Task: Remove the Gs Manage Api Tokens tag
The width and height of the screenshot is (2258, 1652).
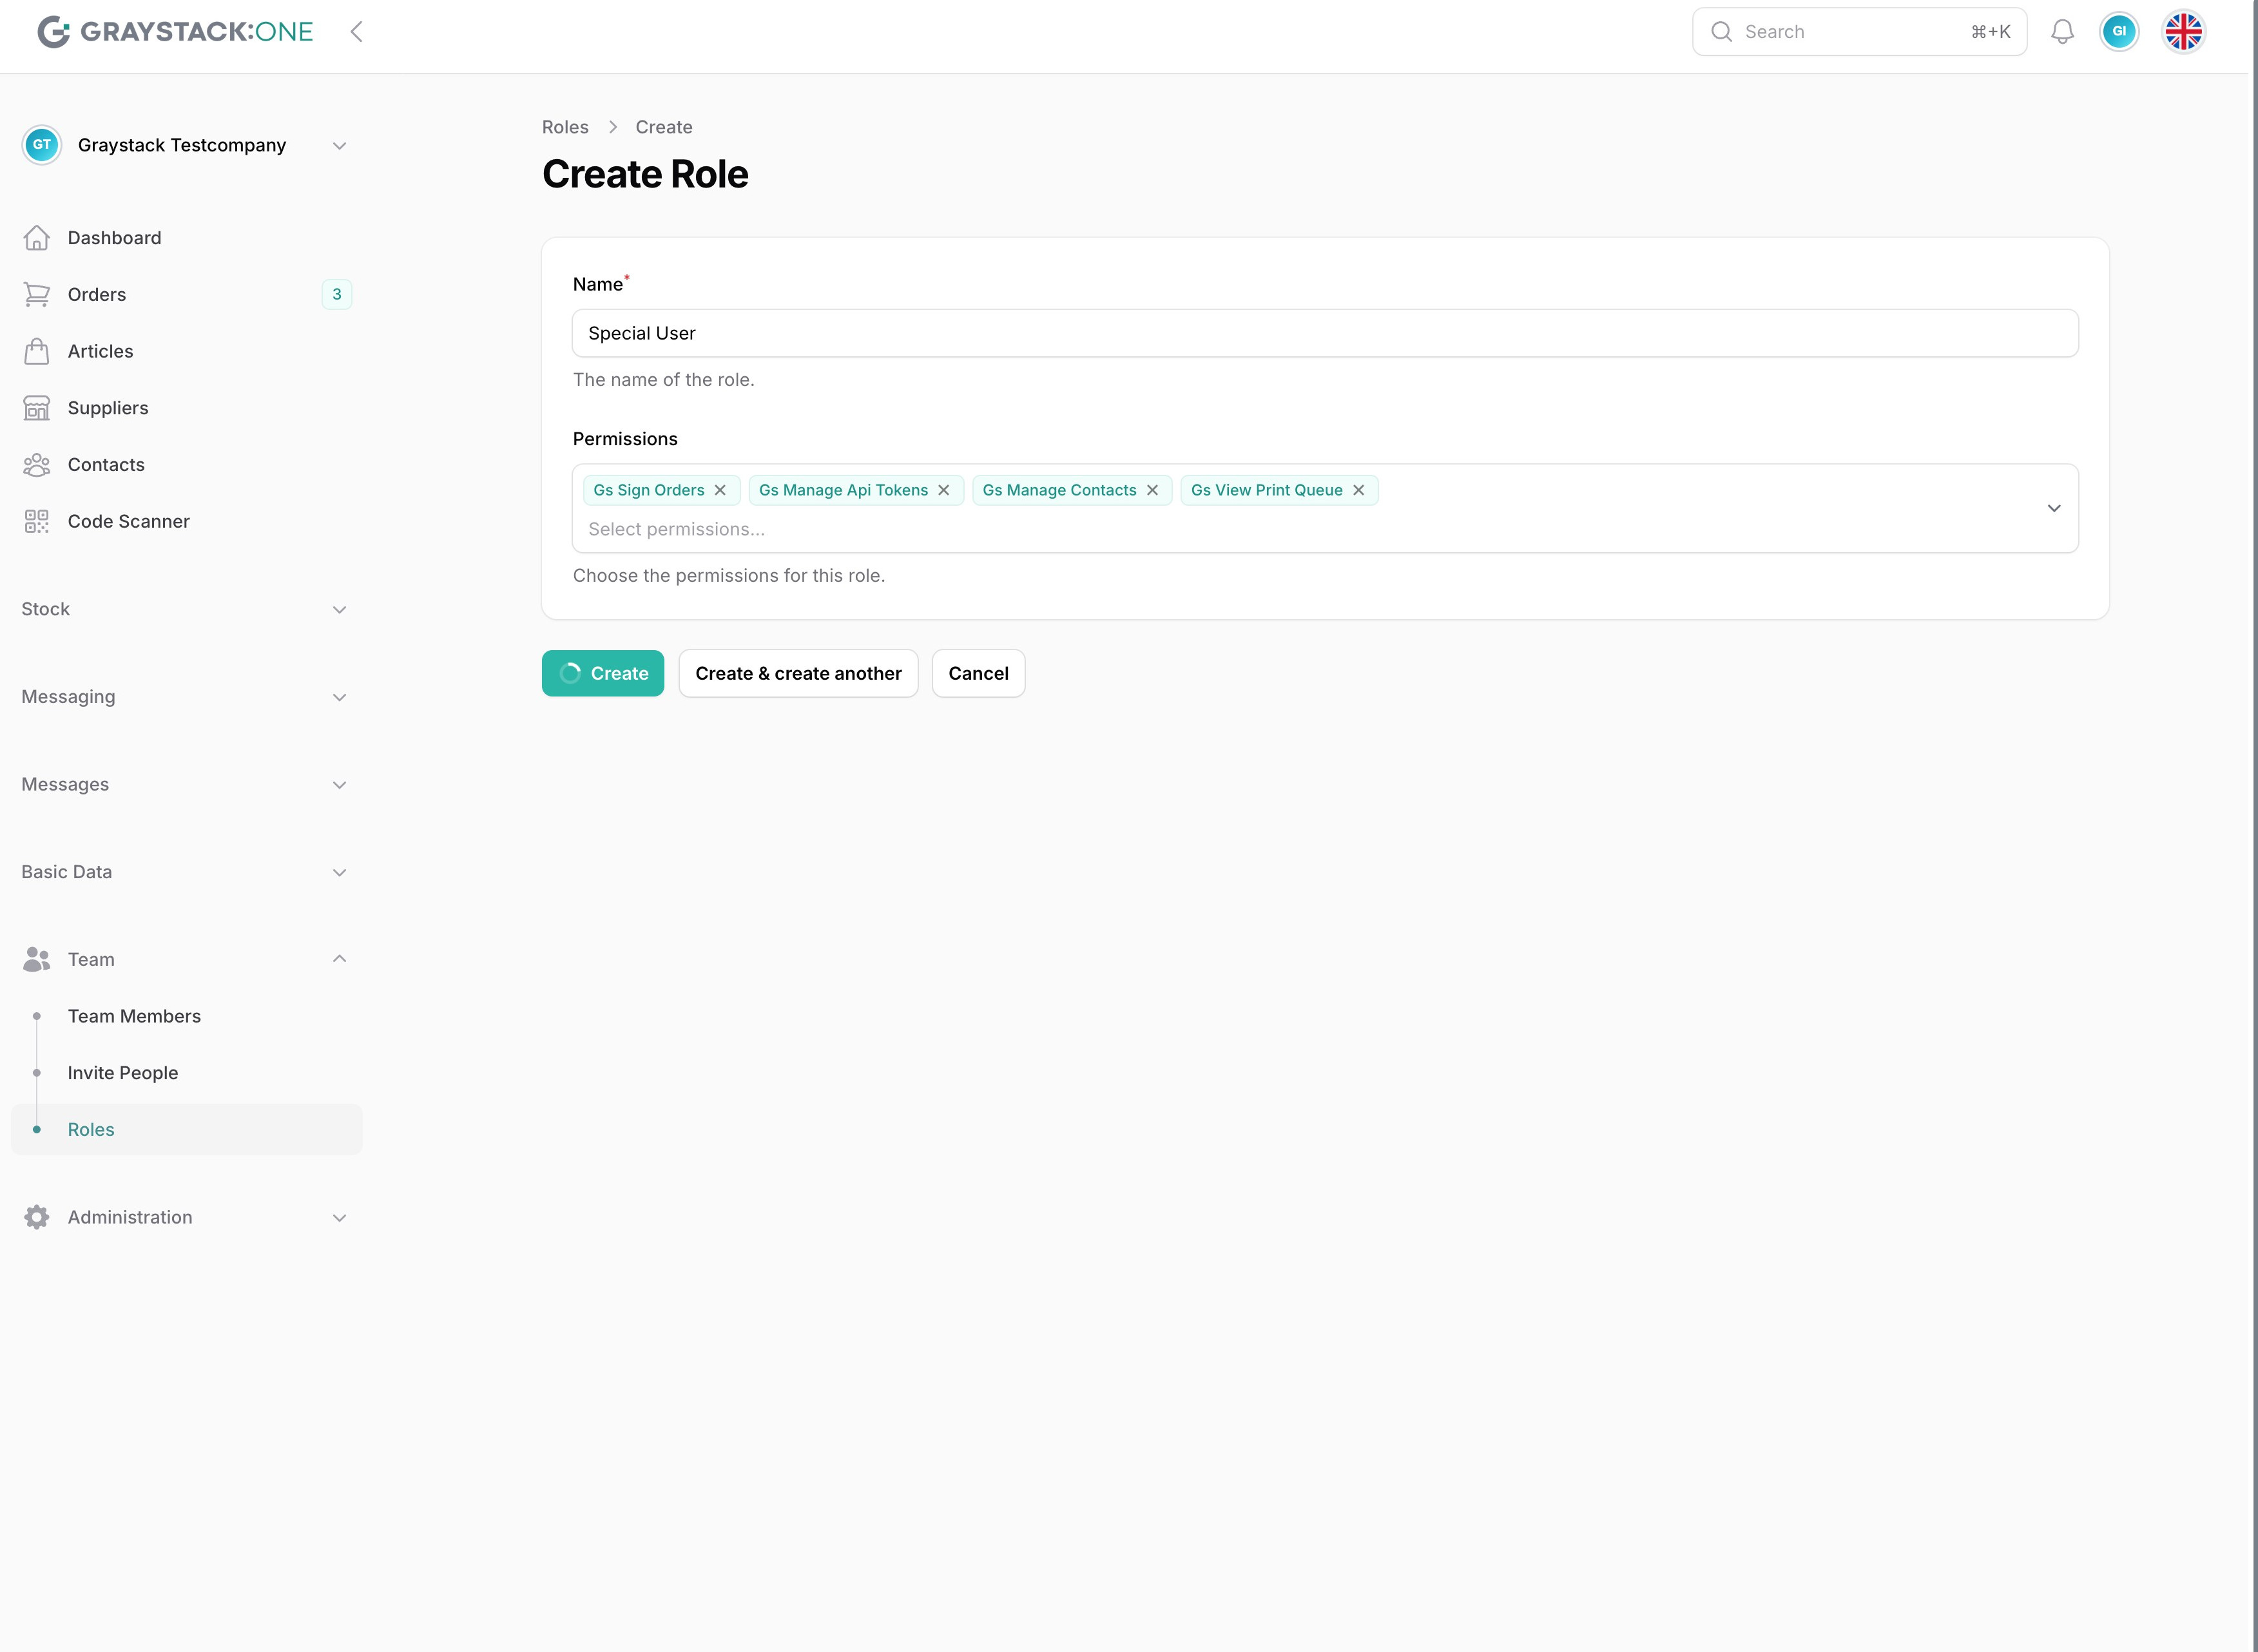Action: click(x=943, y=490)
